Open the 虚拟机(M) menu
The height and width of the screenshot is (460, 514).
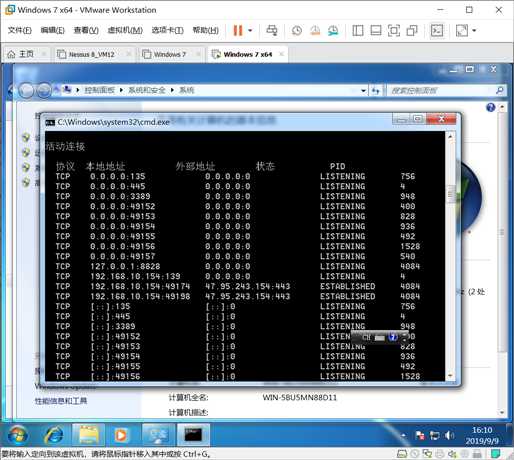click(125, 30)
